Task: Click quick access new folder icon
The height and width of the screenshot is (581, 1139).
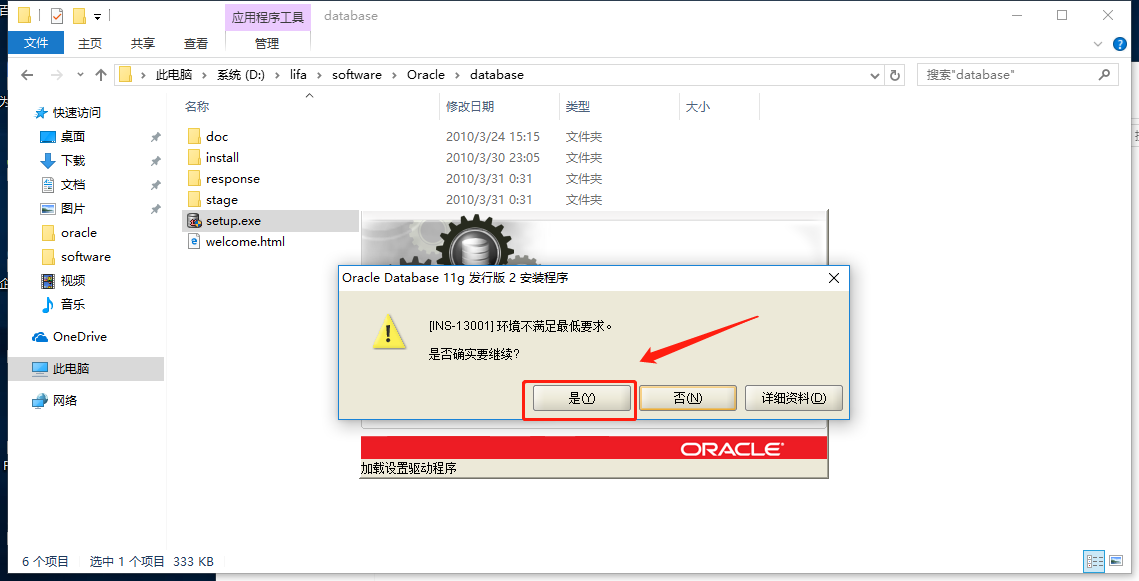Action: (79, 15)
